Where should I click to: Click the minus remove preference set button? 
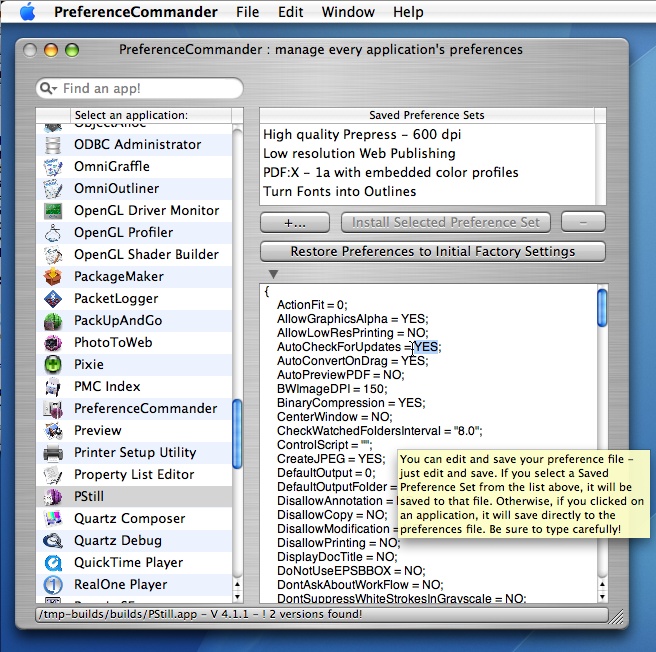(583, 223)
